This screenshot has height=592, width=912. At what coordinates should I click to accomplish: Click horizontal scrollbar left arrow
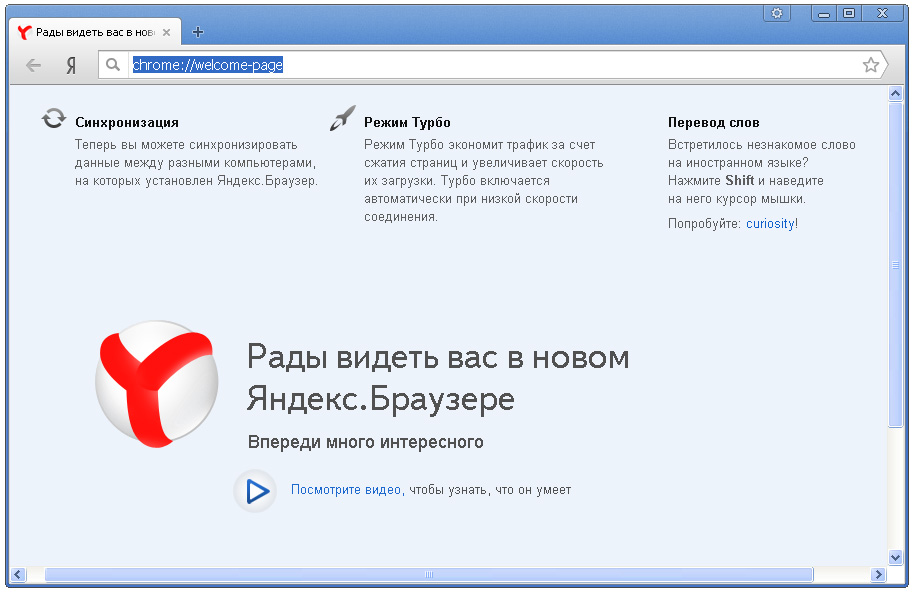point(17,575)
